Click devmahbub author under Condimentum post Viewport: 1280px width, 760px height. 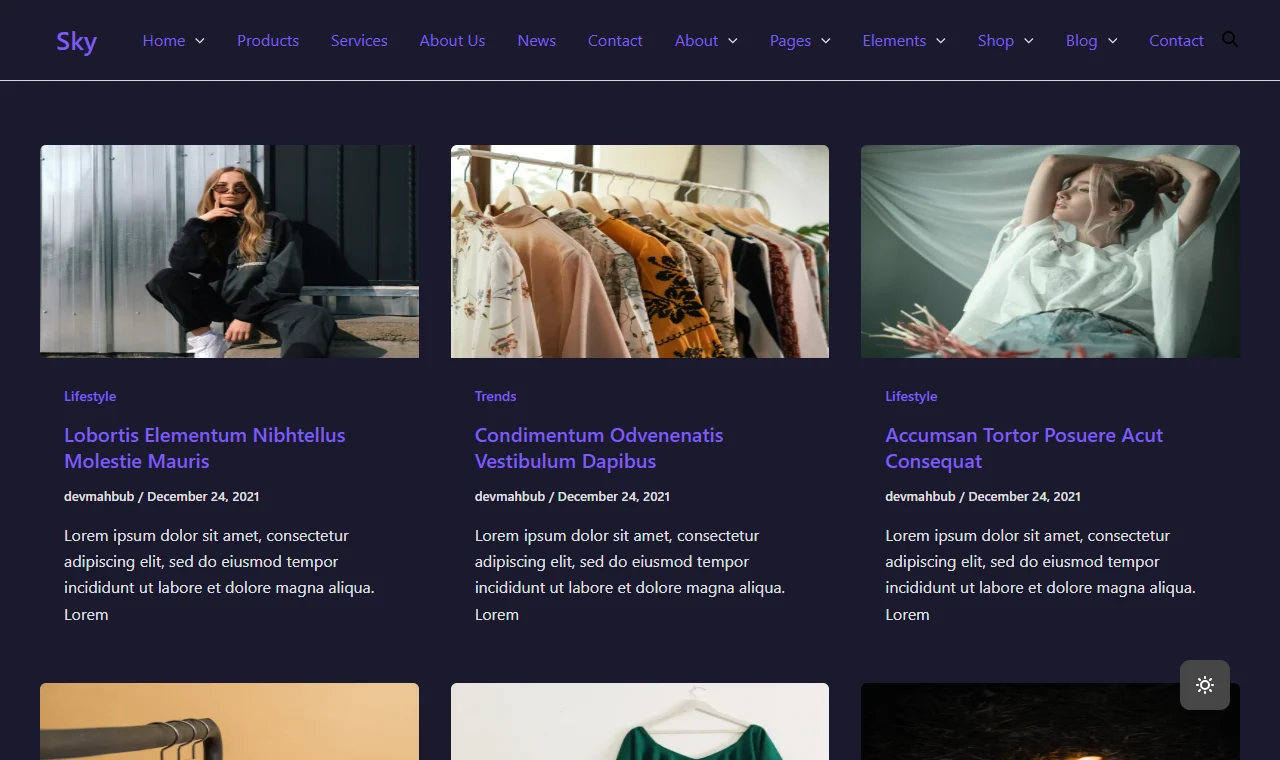(x=510, y=496)
